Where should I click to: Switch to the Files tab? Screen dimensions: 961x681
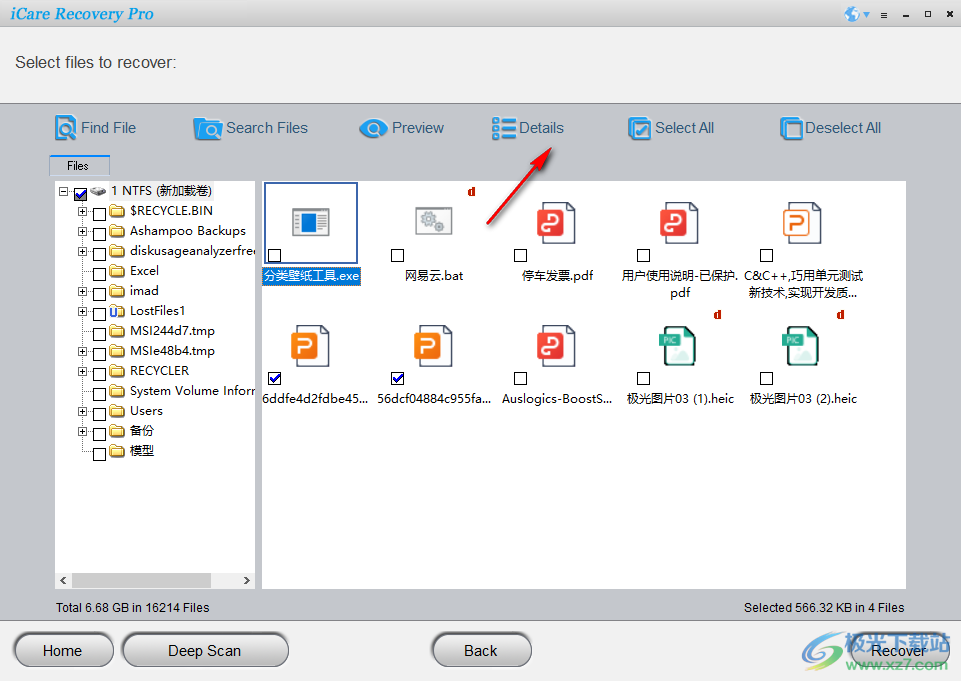click(x=79, y=165)
